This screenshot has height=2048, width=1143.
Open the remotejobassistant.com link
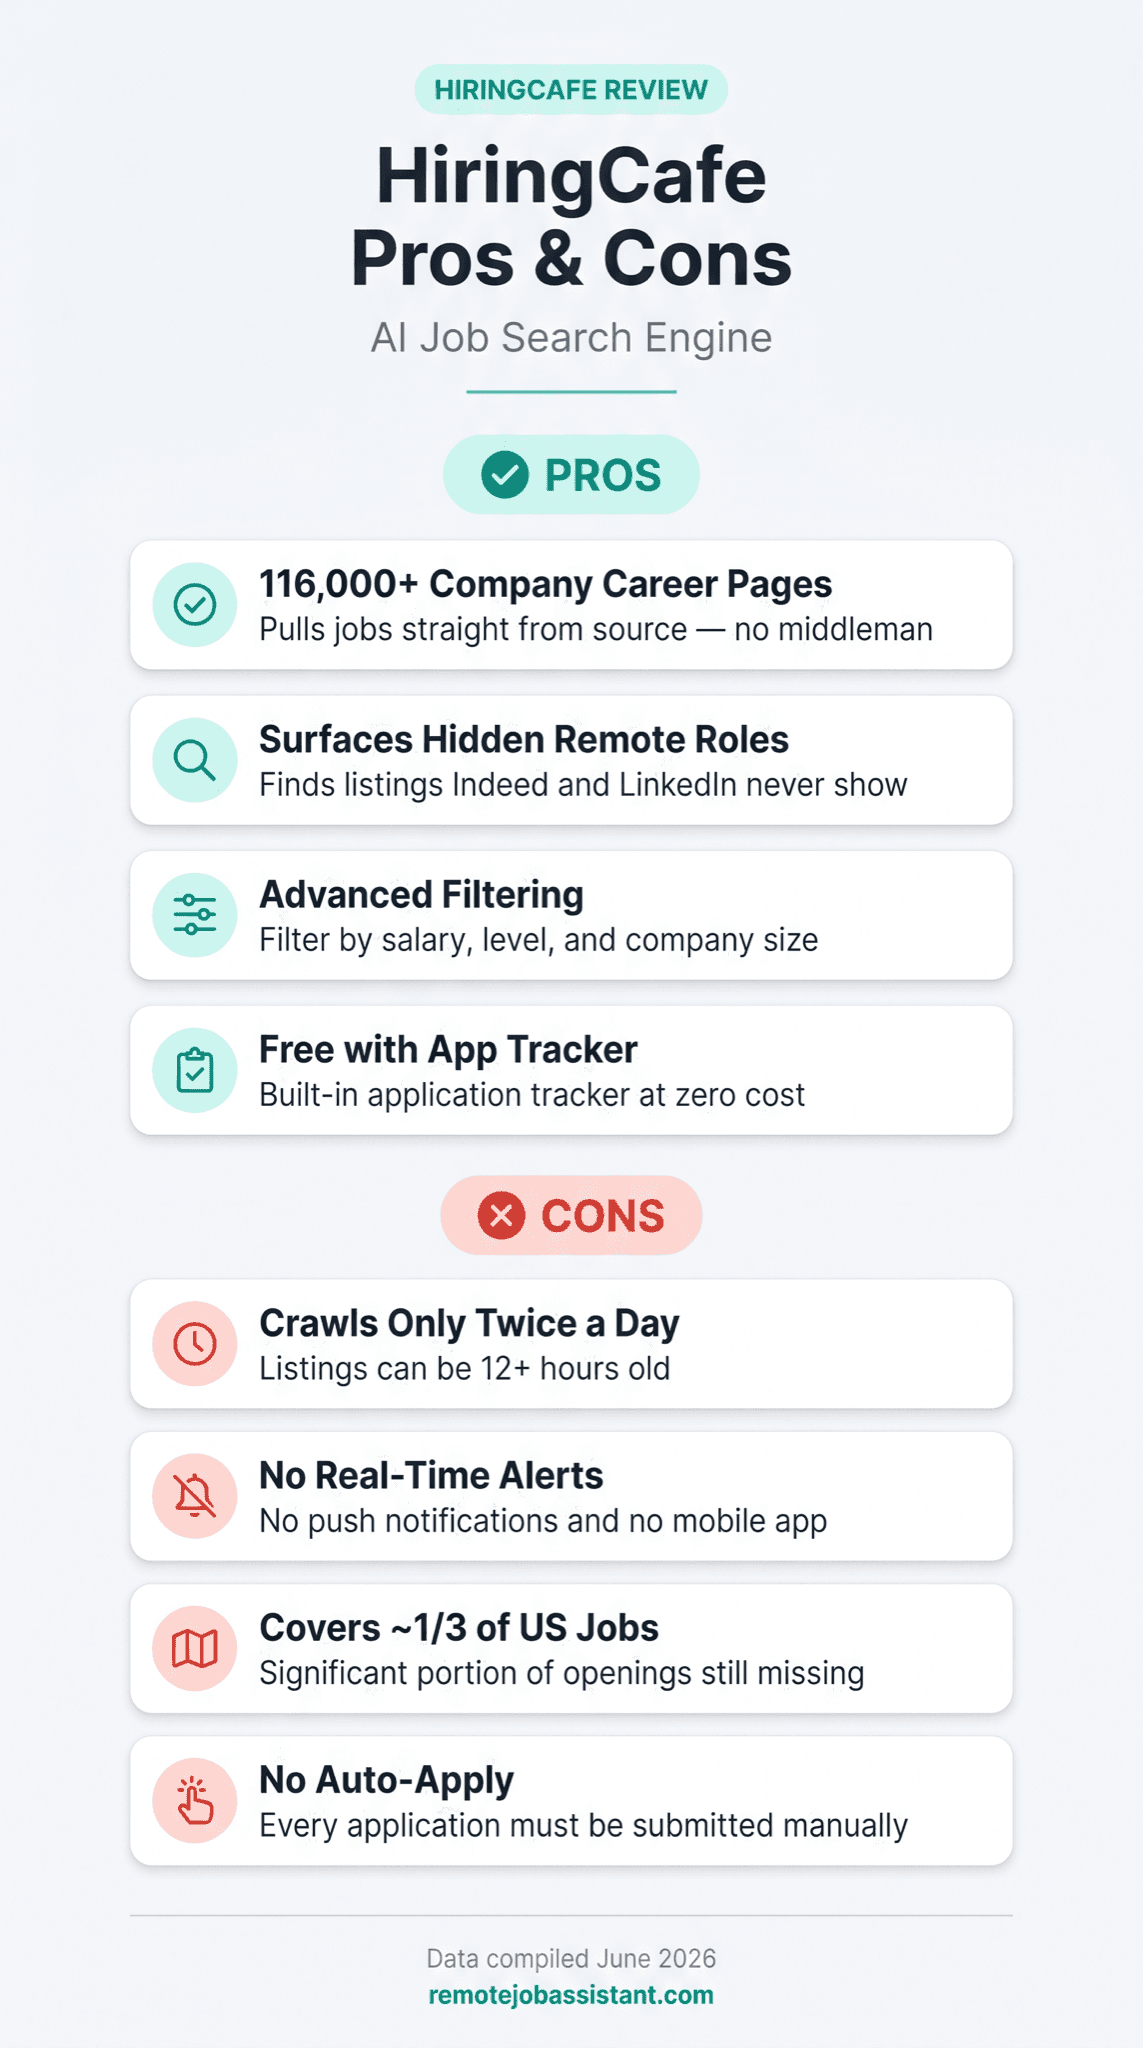click(571, 1995)
